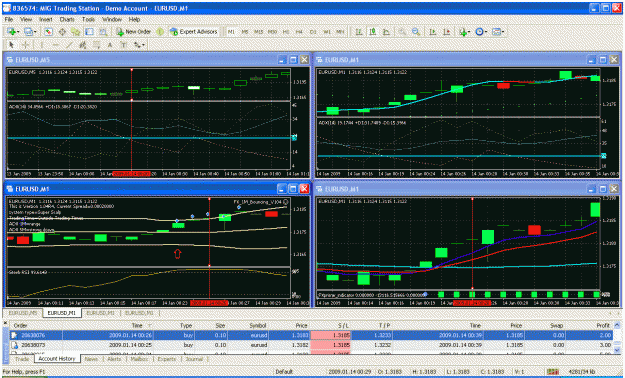Image resolution: width=625 pixels, height=378 pixels.
Task: Open the New Chart dropdown in toolbar
Action: pyautogui.click(x=12, y=32)
